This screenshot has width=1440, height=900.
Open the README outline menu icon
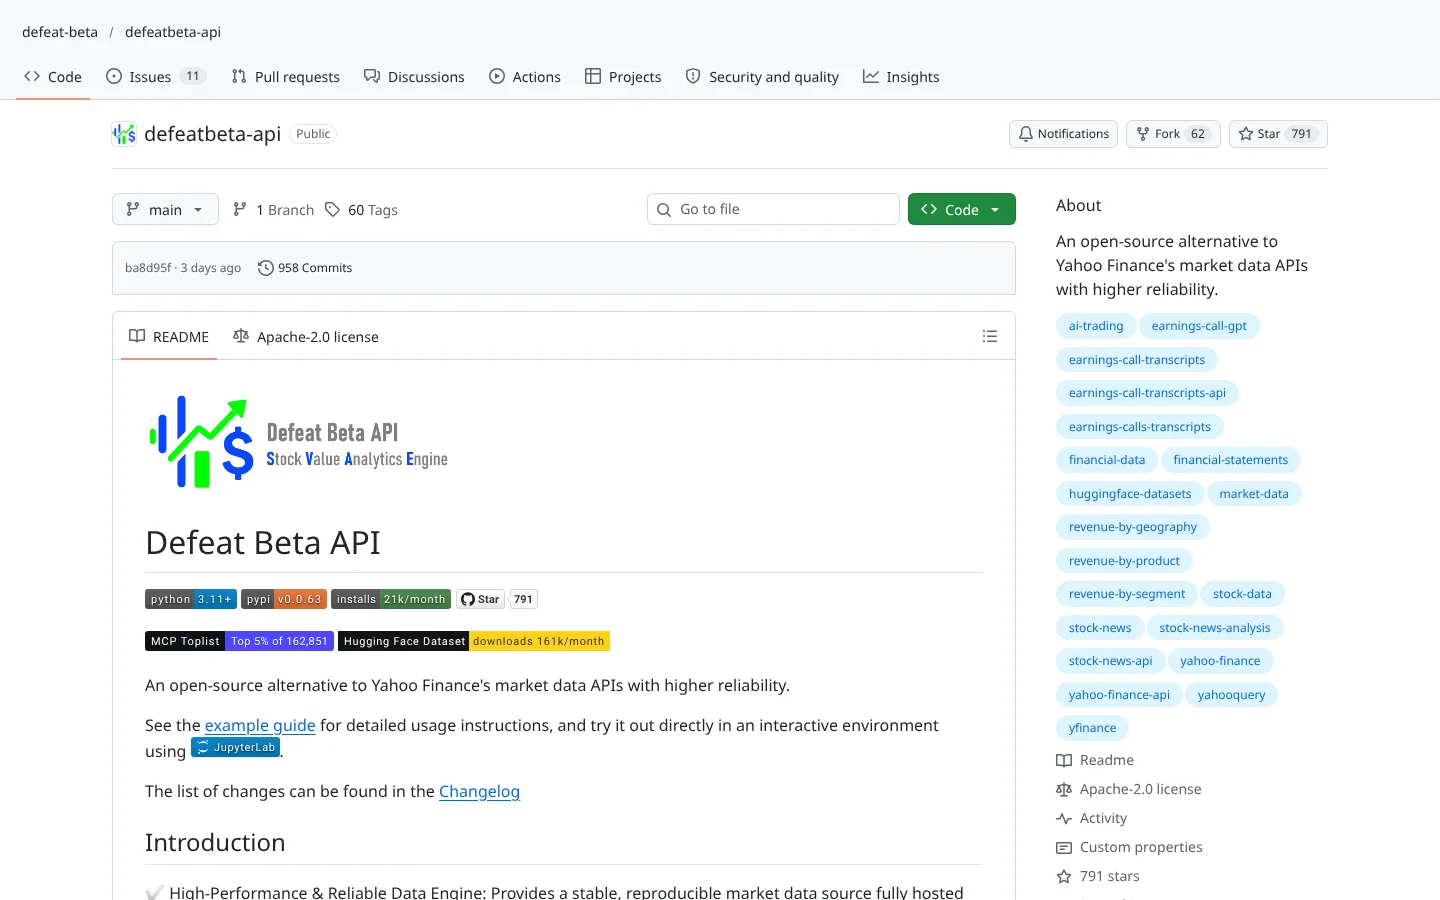tap(990, 337)
